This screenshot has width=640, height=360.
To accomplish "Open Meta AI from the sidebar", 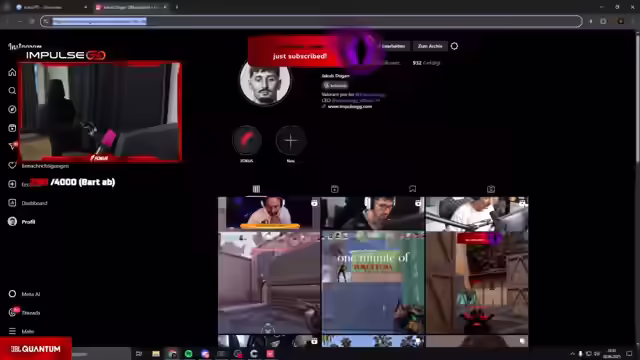I will point(24,294).
